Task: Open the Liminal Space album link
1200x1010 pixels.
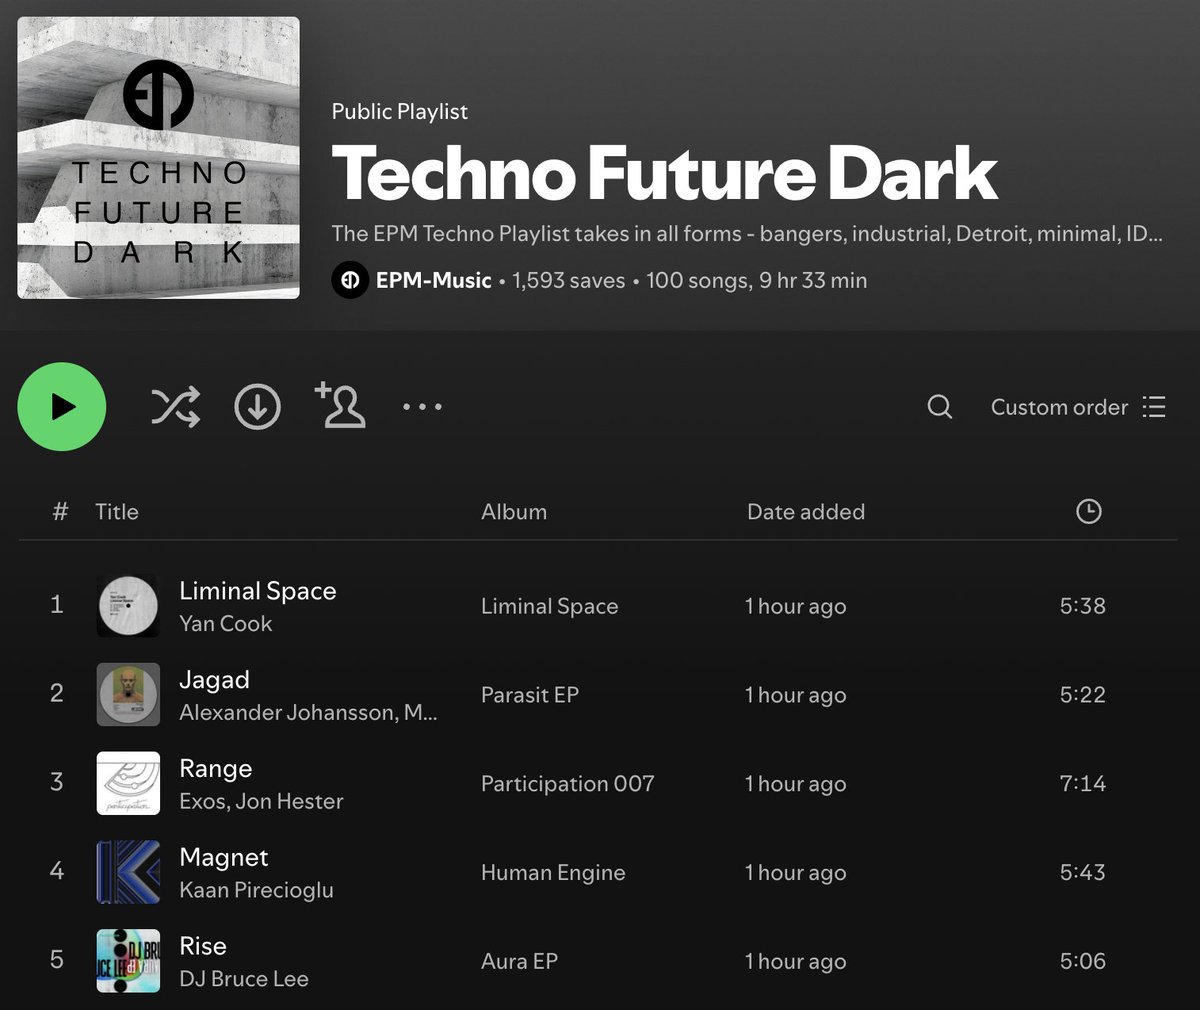Action: pyautogui.click(x=549, y=606)
